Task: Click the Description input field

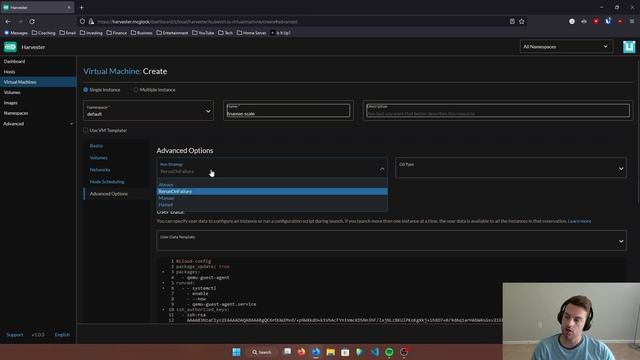Action: click(498, 111)
